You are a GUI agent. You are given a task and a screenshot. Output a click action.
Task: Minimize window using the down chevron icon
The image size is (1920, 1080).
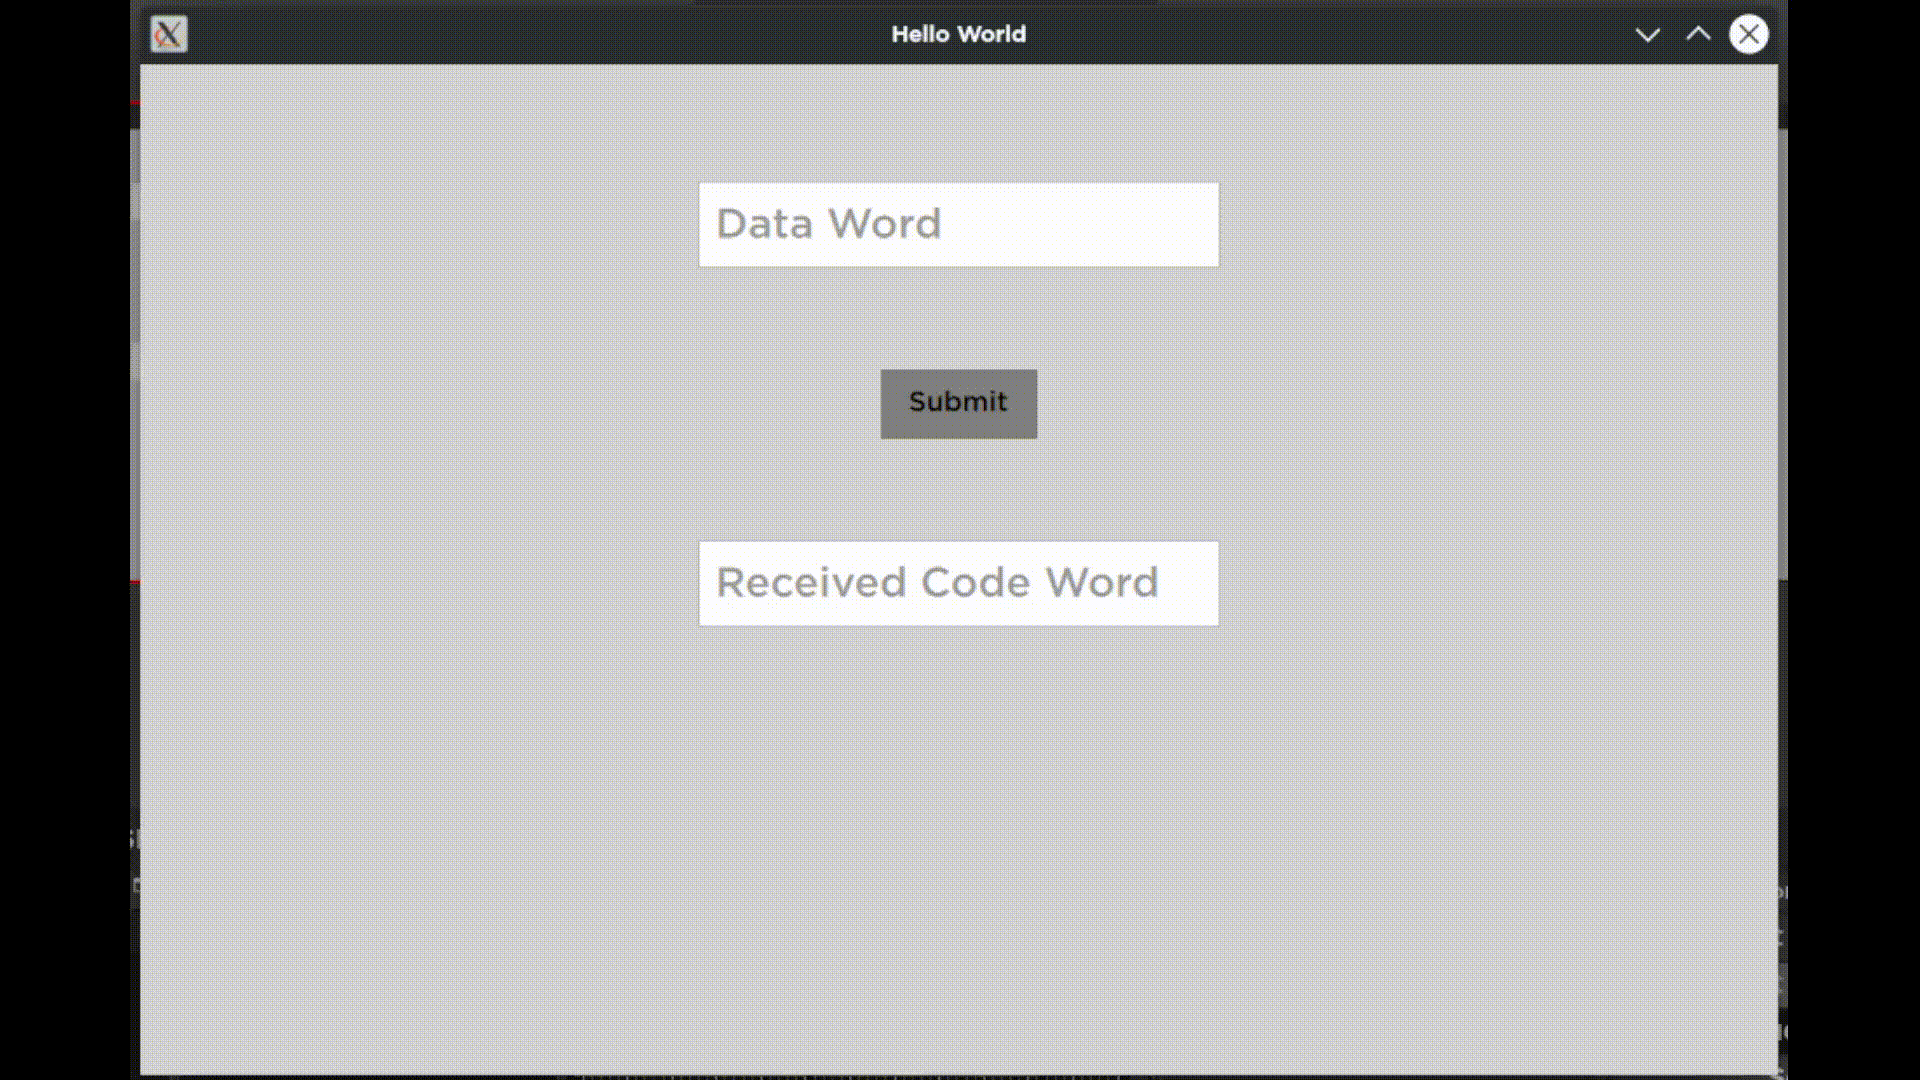(x=1647, y=35)
